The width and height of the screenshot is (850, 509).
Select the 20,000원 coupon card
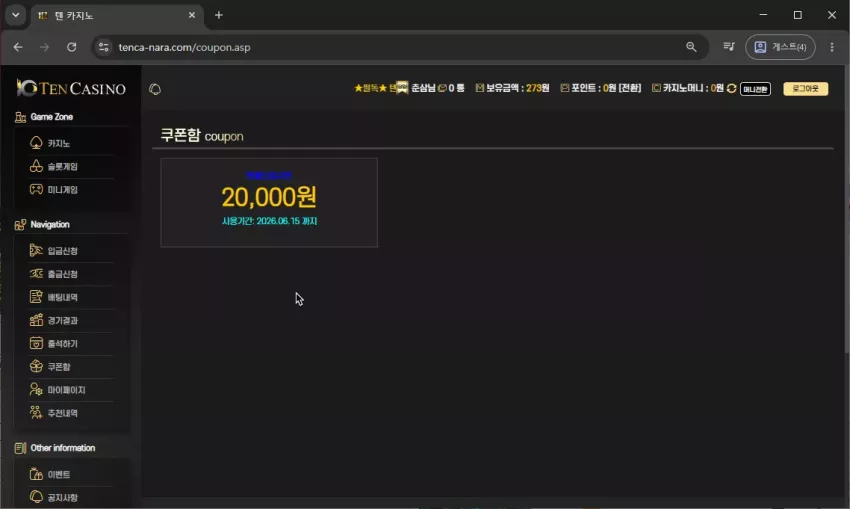(269, 203)
